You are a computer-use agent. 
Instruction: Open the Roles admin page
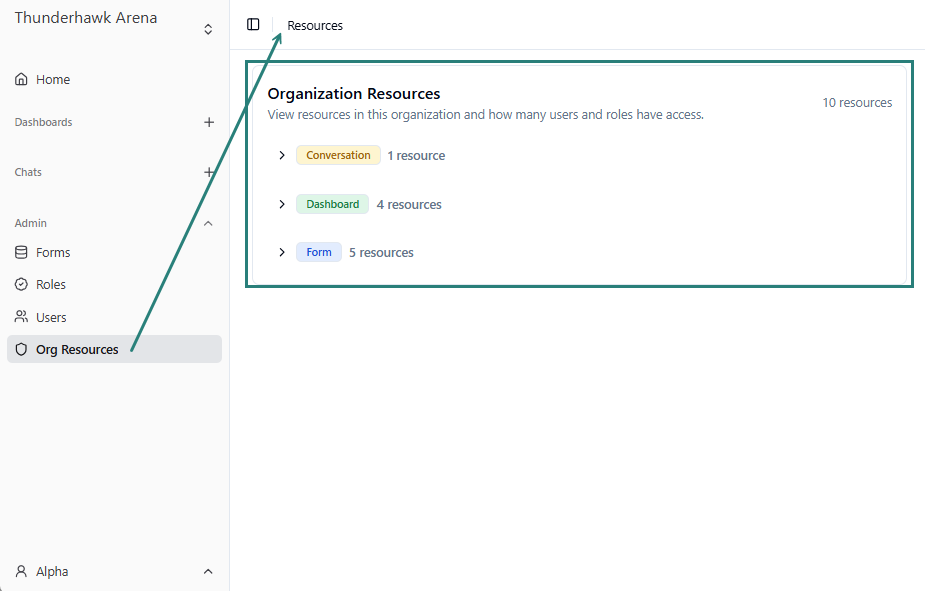tap(51, 285)
